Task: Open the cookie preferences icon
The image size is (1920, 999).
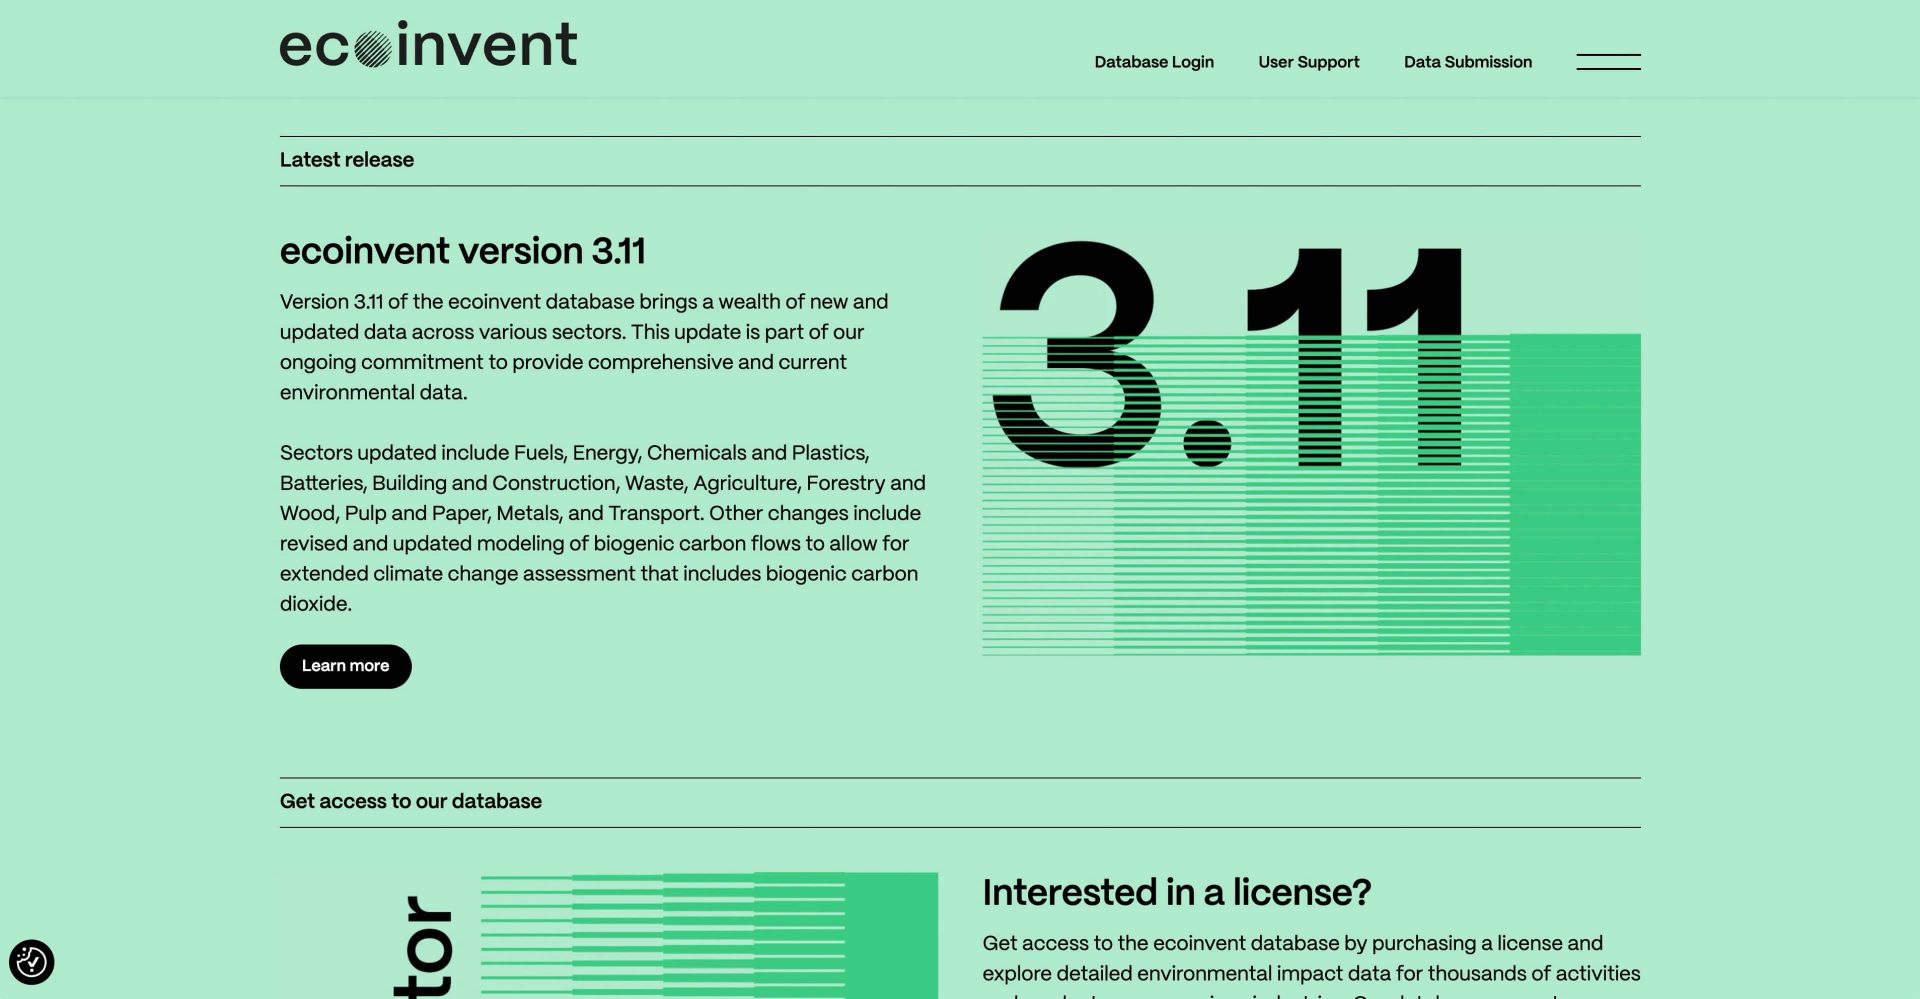Action: [31, 963]
